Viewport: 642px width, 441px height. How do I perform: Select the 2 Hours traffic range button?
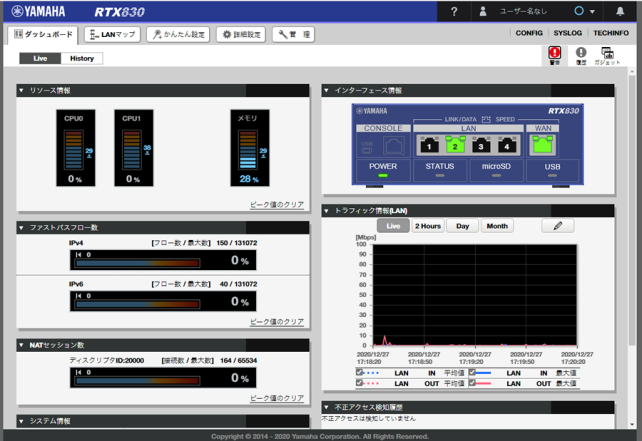tap(428, 226)
